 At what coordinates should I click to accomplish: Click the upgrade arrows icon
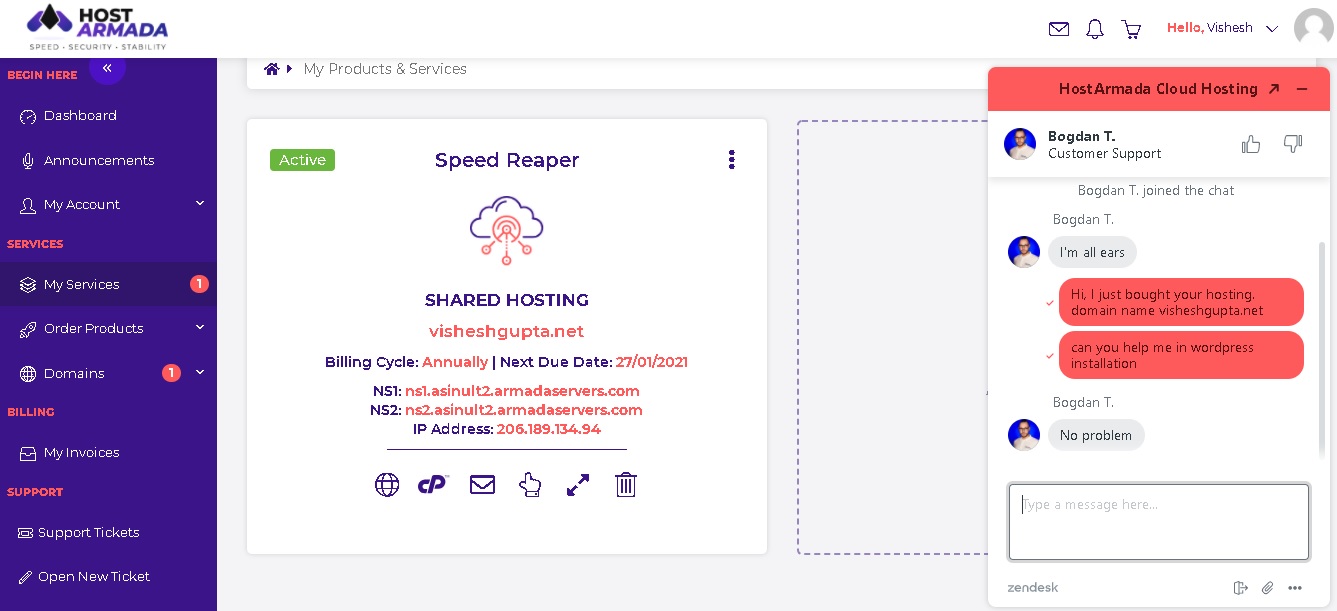[578, 485]
